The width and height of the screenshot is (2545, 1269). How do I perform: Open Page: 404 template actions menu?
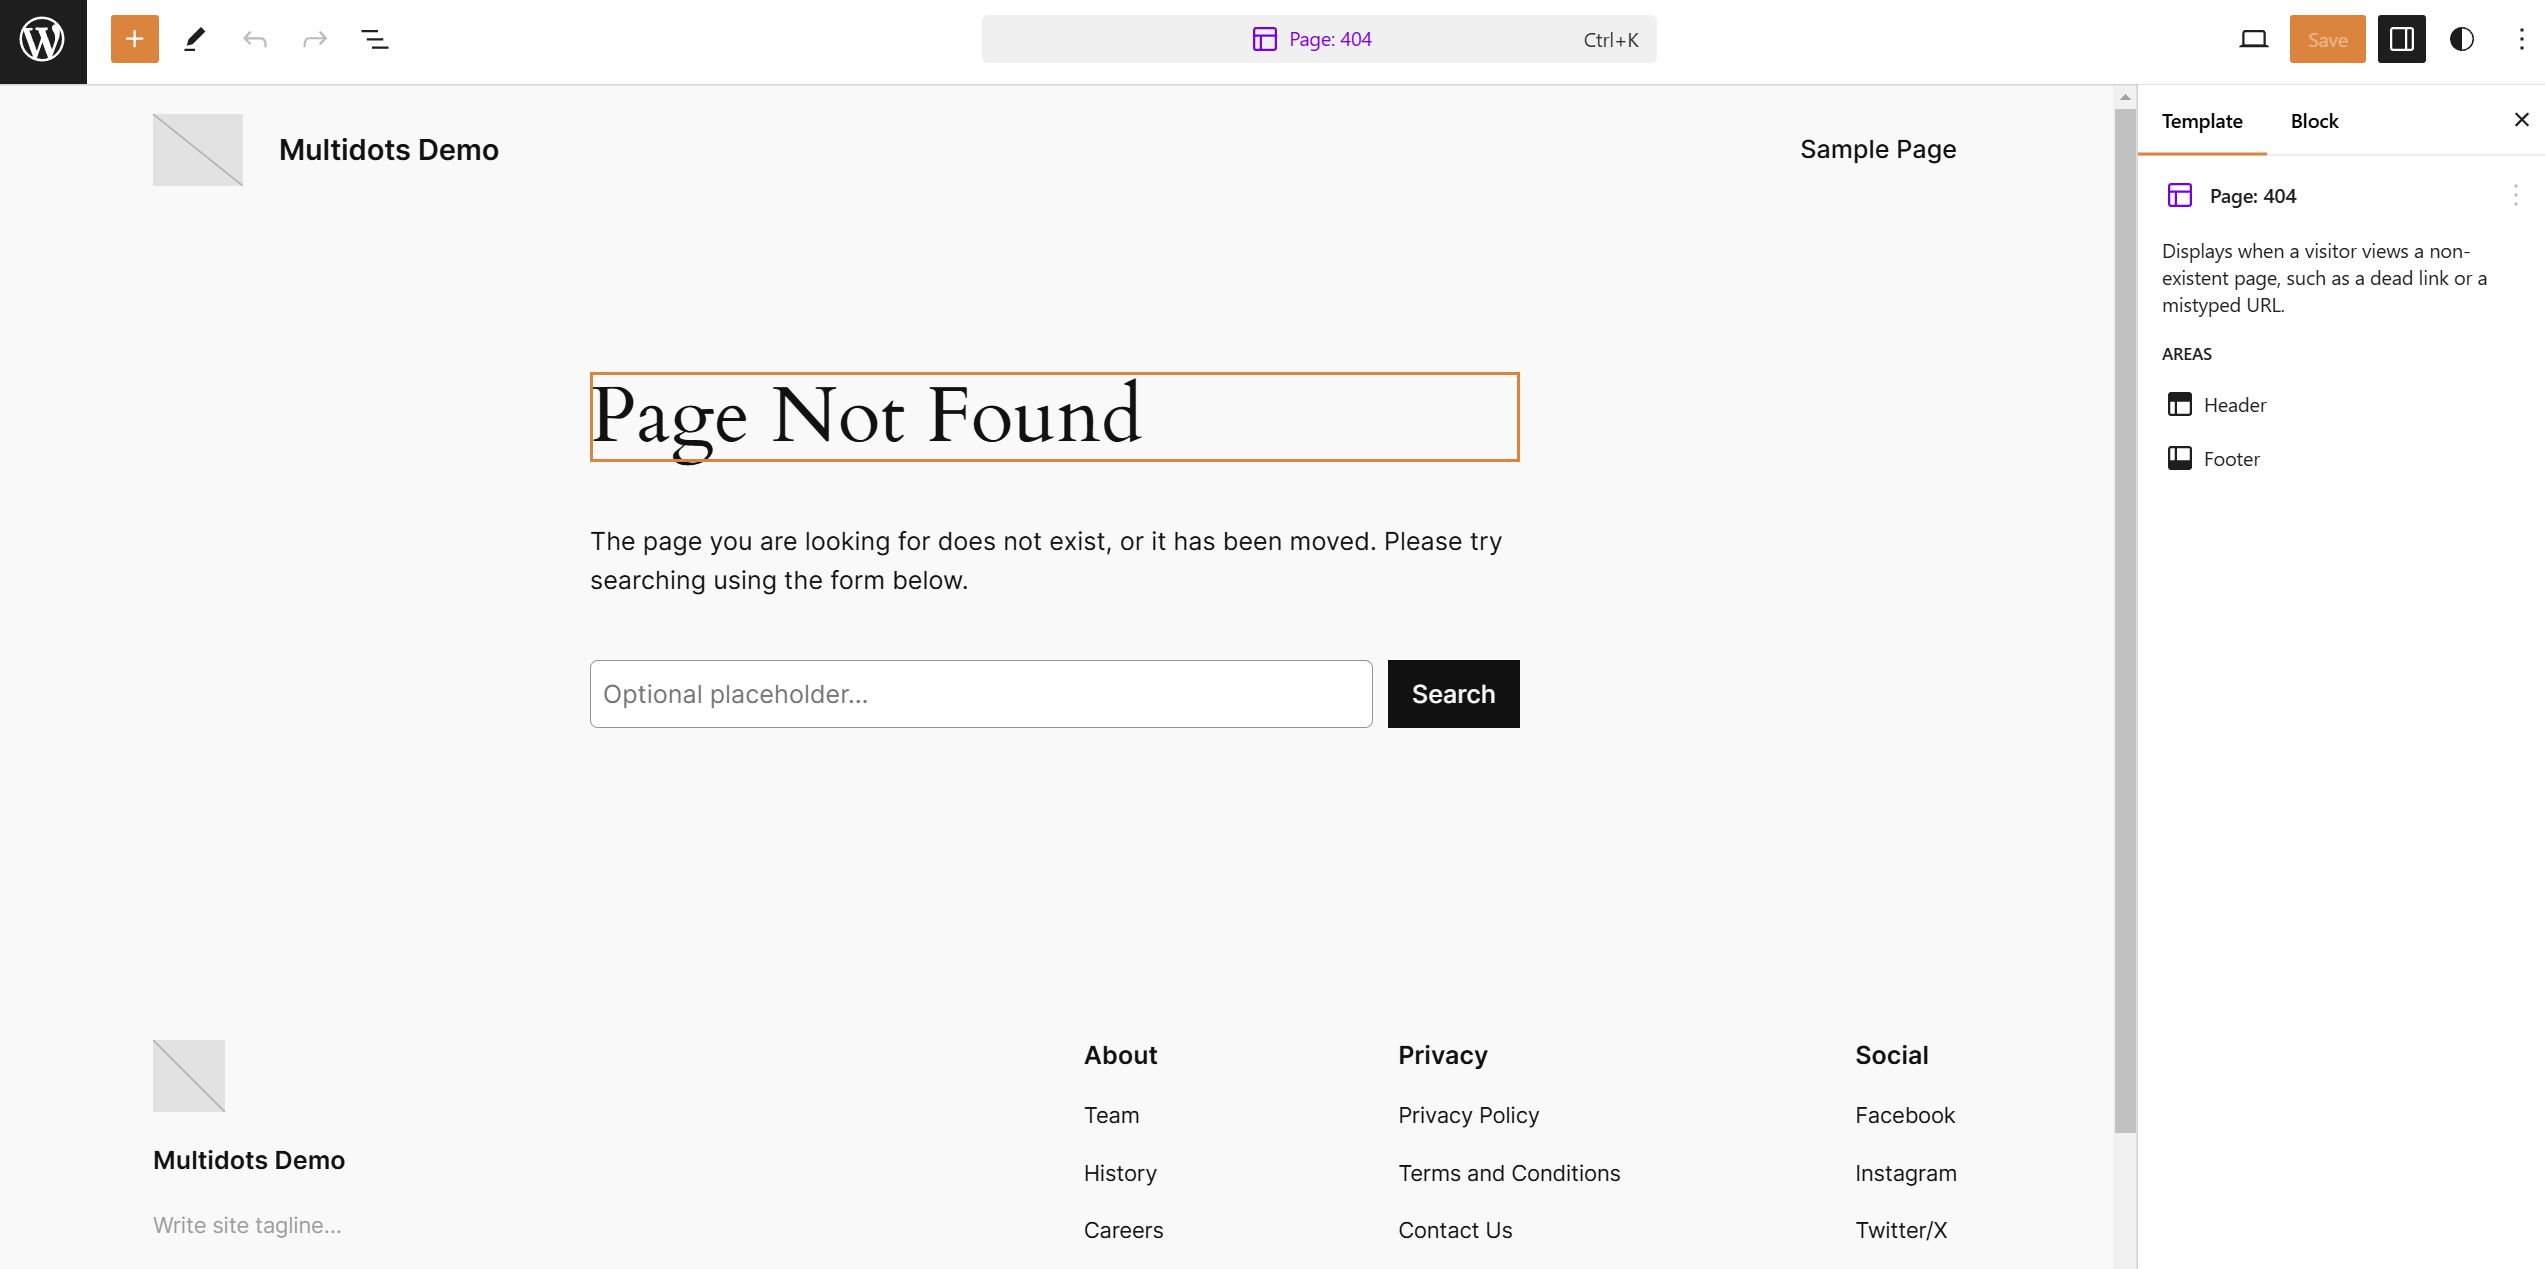click(x=2515, y=196)
